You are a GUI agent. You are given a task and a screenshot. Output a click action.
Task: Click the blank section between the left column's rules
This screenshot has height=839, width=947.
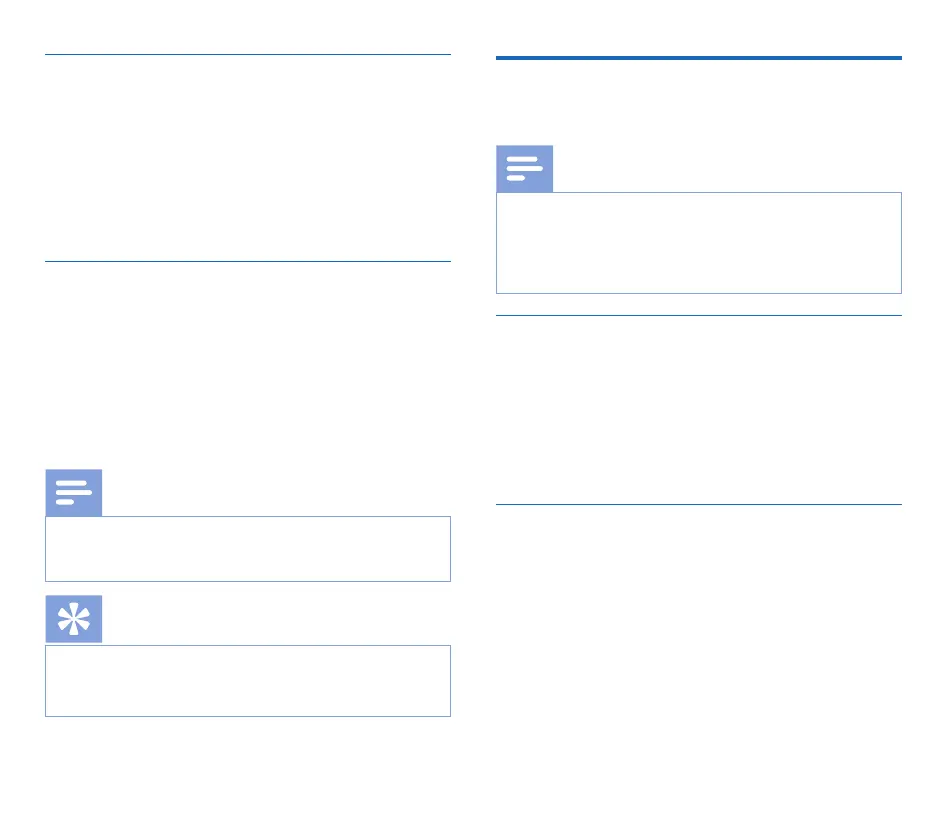click(247, 158)
